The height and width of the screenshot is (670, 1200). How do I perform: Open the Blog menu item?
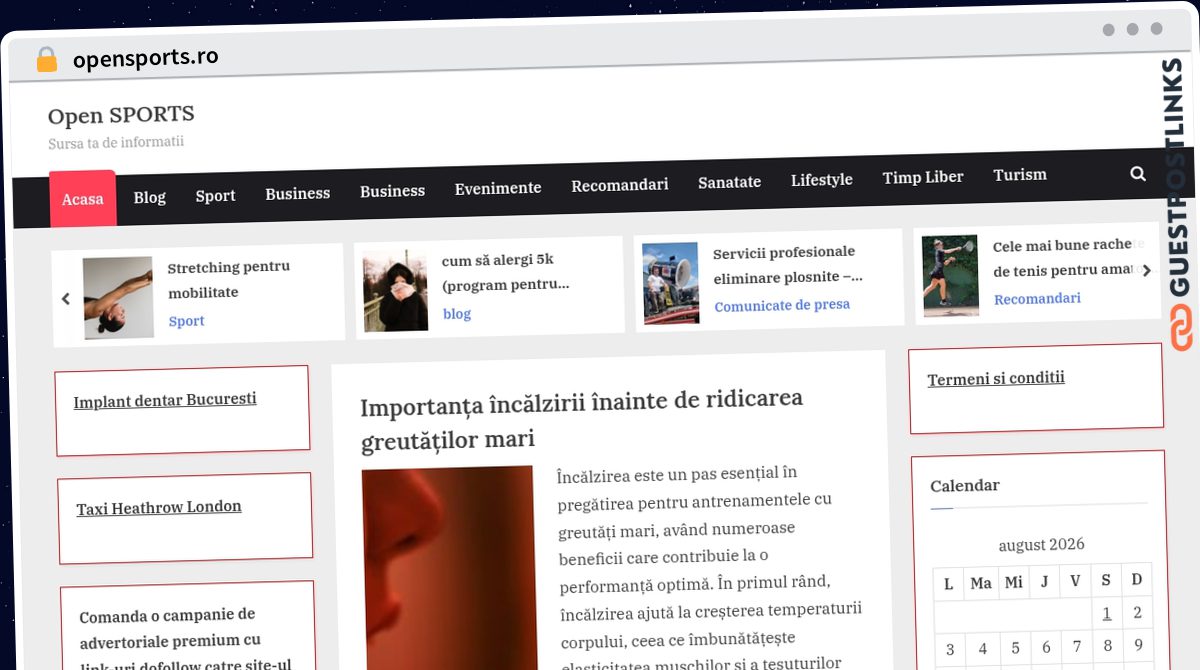coord(150,197)
